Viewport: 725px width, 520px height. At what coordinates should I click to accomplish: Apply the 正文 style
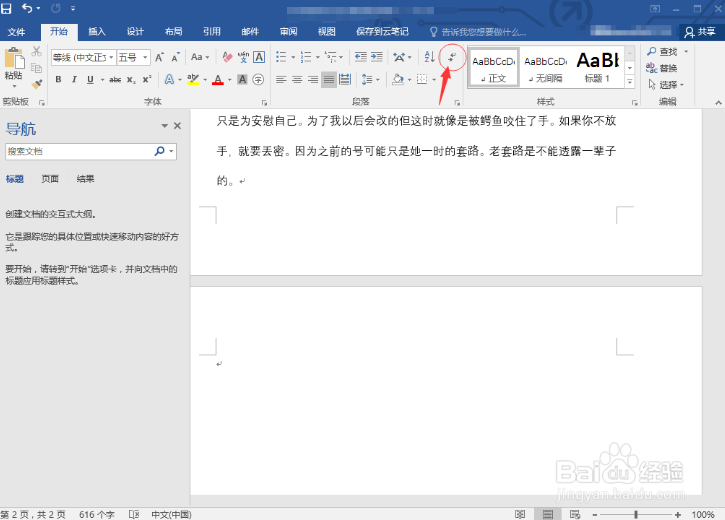494,67
